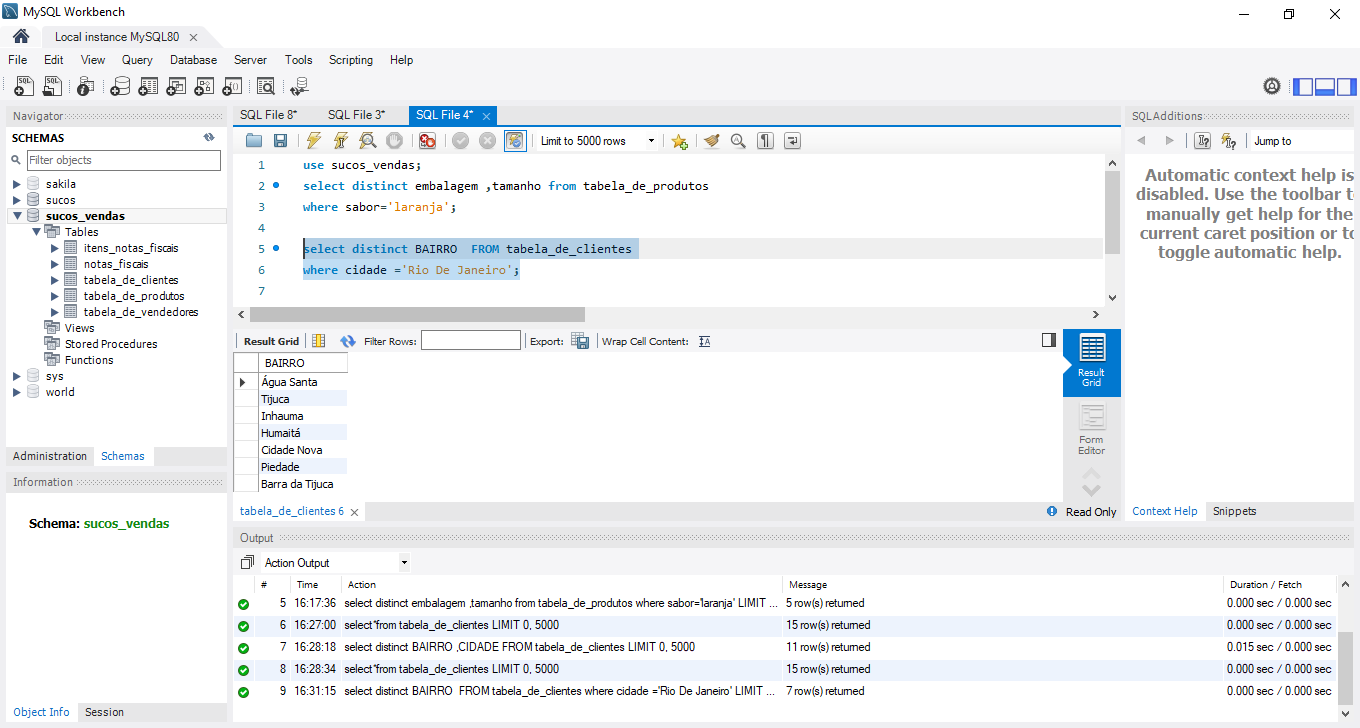Toggle the bottom output panel visibility
This screenshot has height=728, width=1360.
coord(1325,87)
